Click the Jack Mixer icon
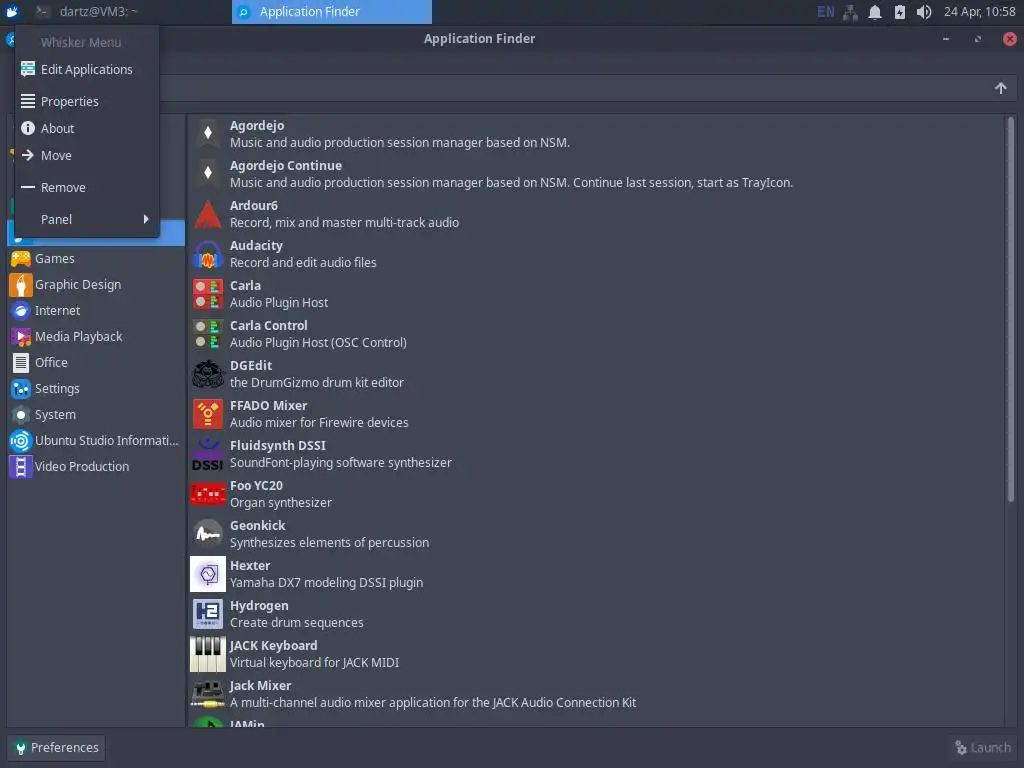Image resolution: width=1024 pixels, height=768 pixels. 208,694
